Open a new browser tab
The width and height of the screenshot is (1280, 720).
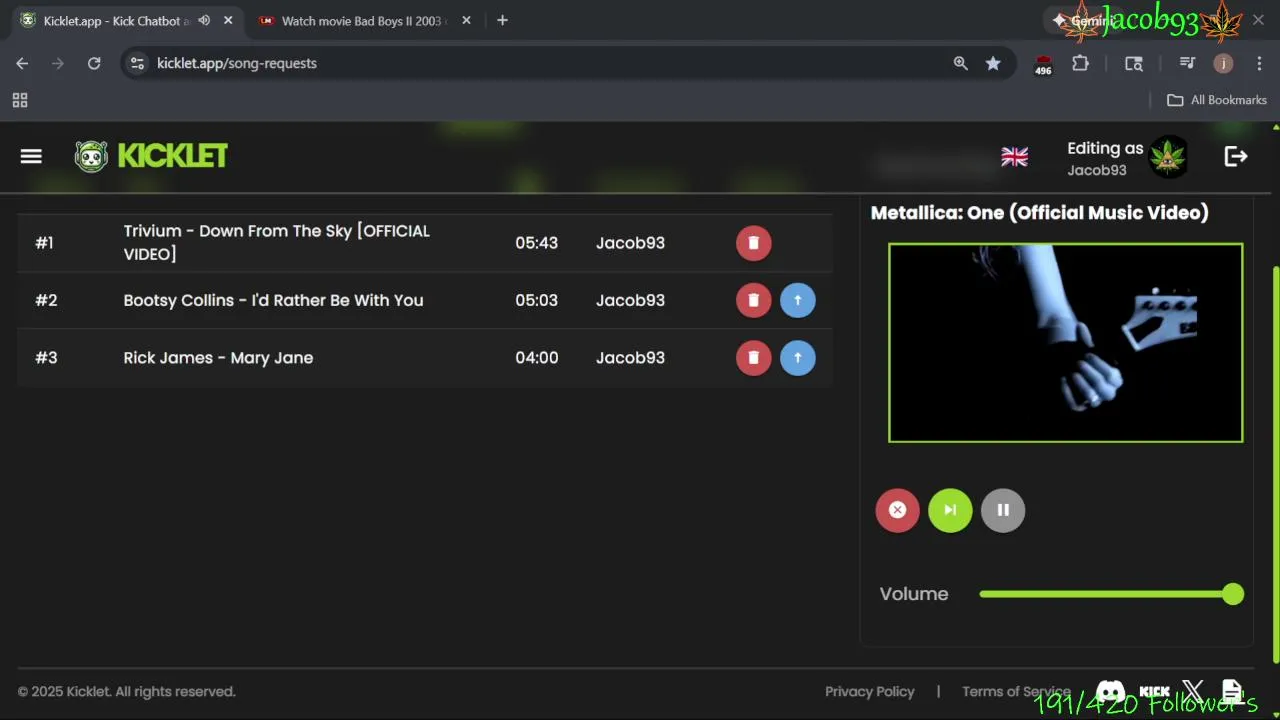[x=502, y=20]
